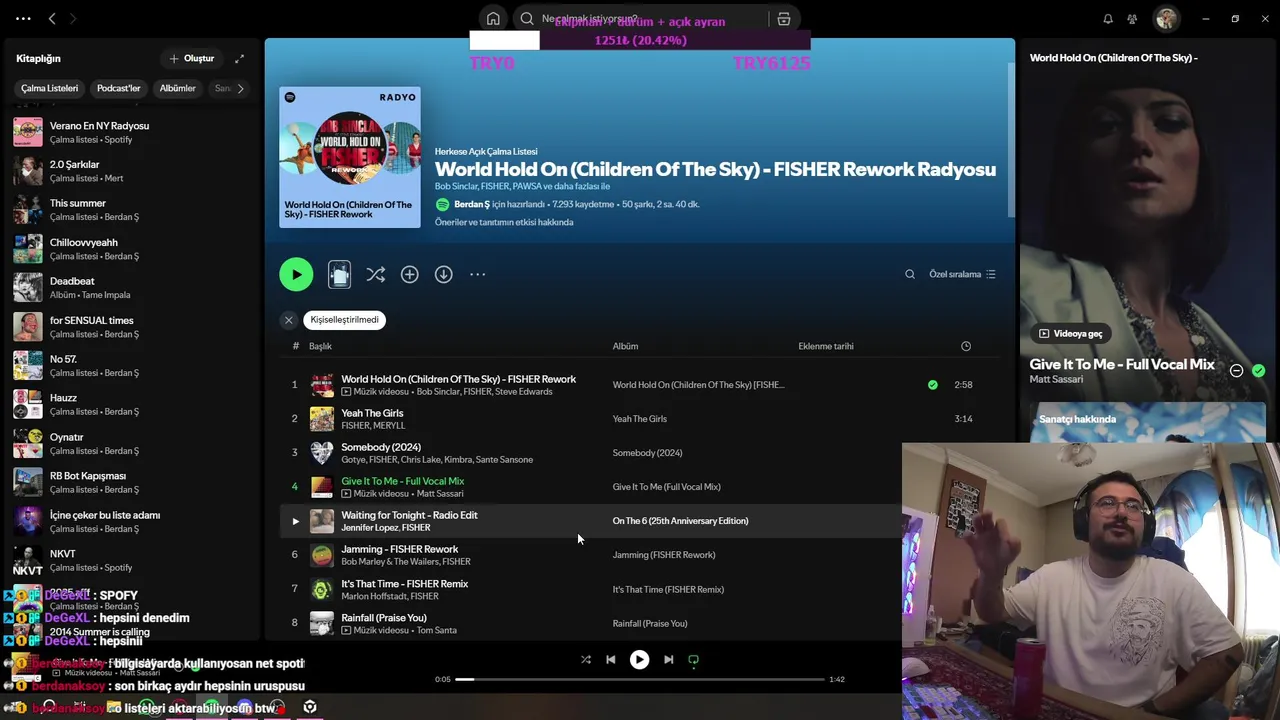This screenshot has height=720, width=1280.
Task: Skip to previous track
Action: [610, 660]
